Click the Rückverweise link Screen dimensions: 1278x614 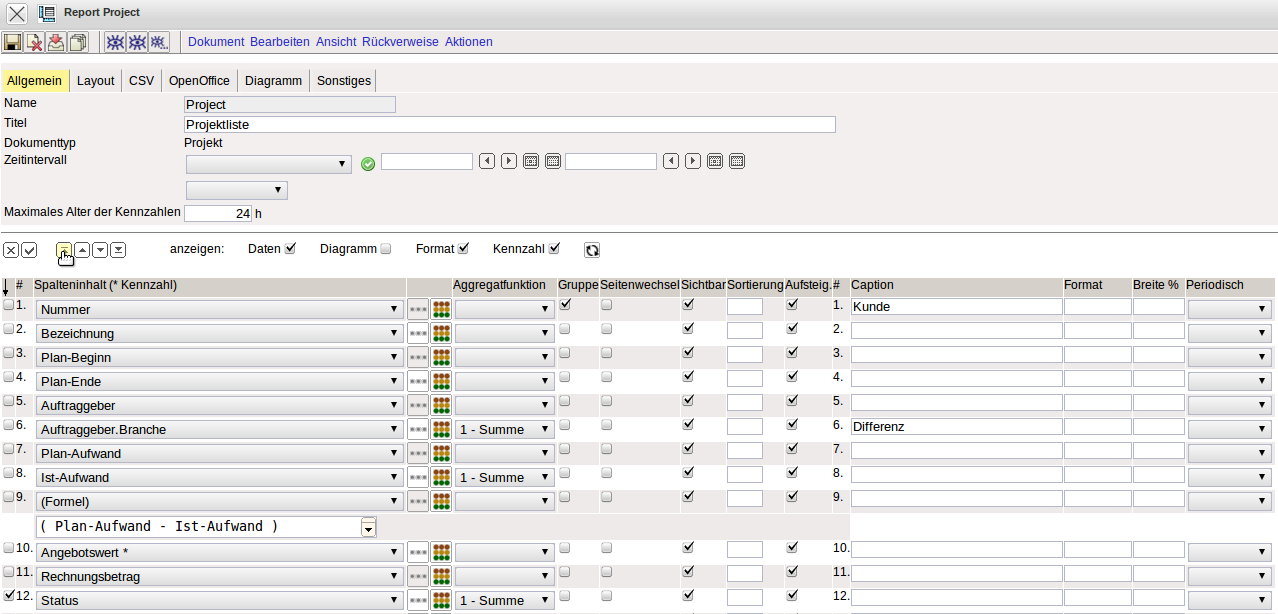point(400,42)
